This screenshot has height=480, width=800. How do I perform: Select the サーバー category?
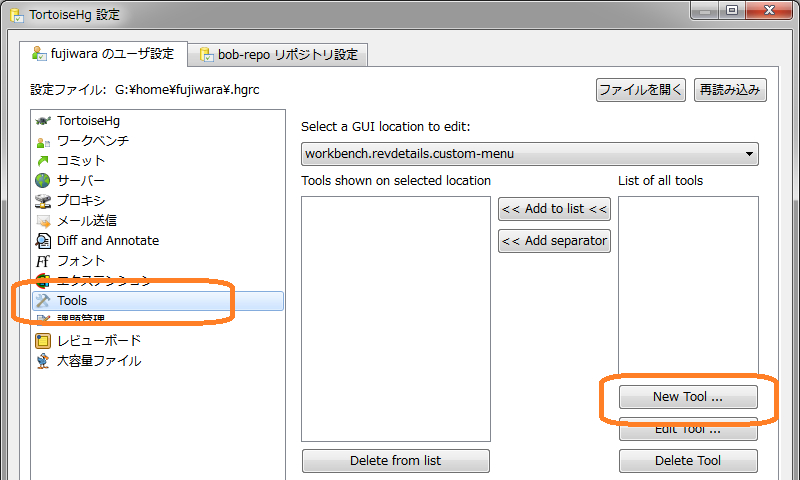pyautogui.click(x=158, y=181)
